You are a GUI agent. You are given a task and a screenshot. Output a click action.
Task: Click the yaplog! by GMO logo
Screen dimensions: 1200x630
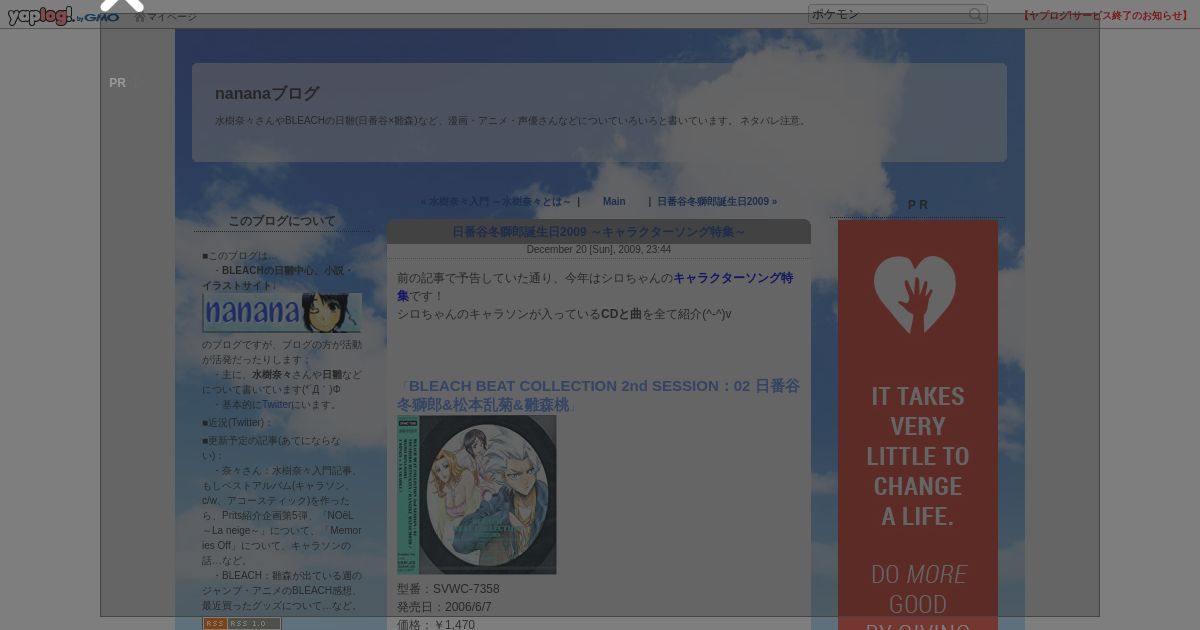pos(64,16)
